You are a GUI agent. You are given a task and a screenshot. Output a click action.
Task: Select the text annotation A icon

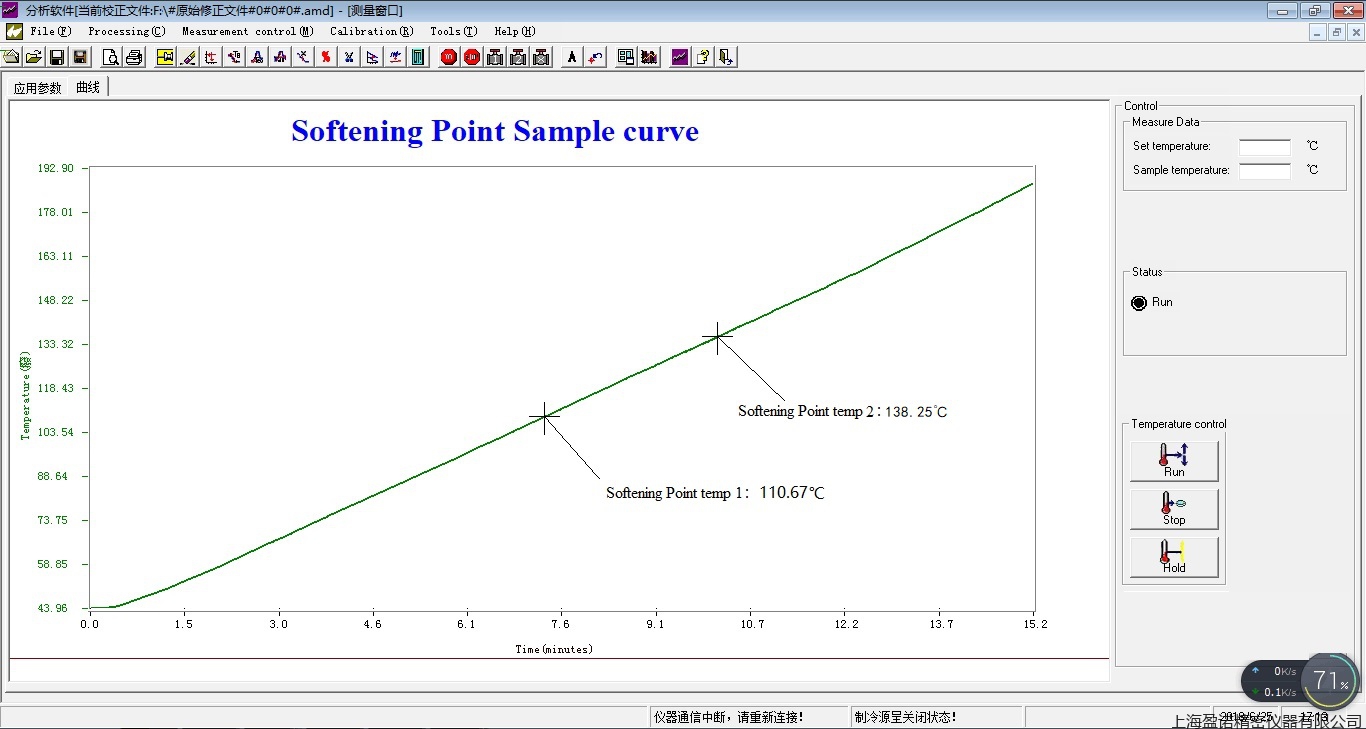(x=571, y=57)
